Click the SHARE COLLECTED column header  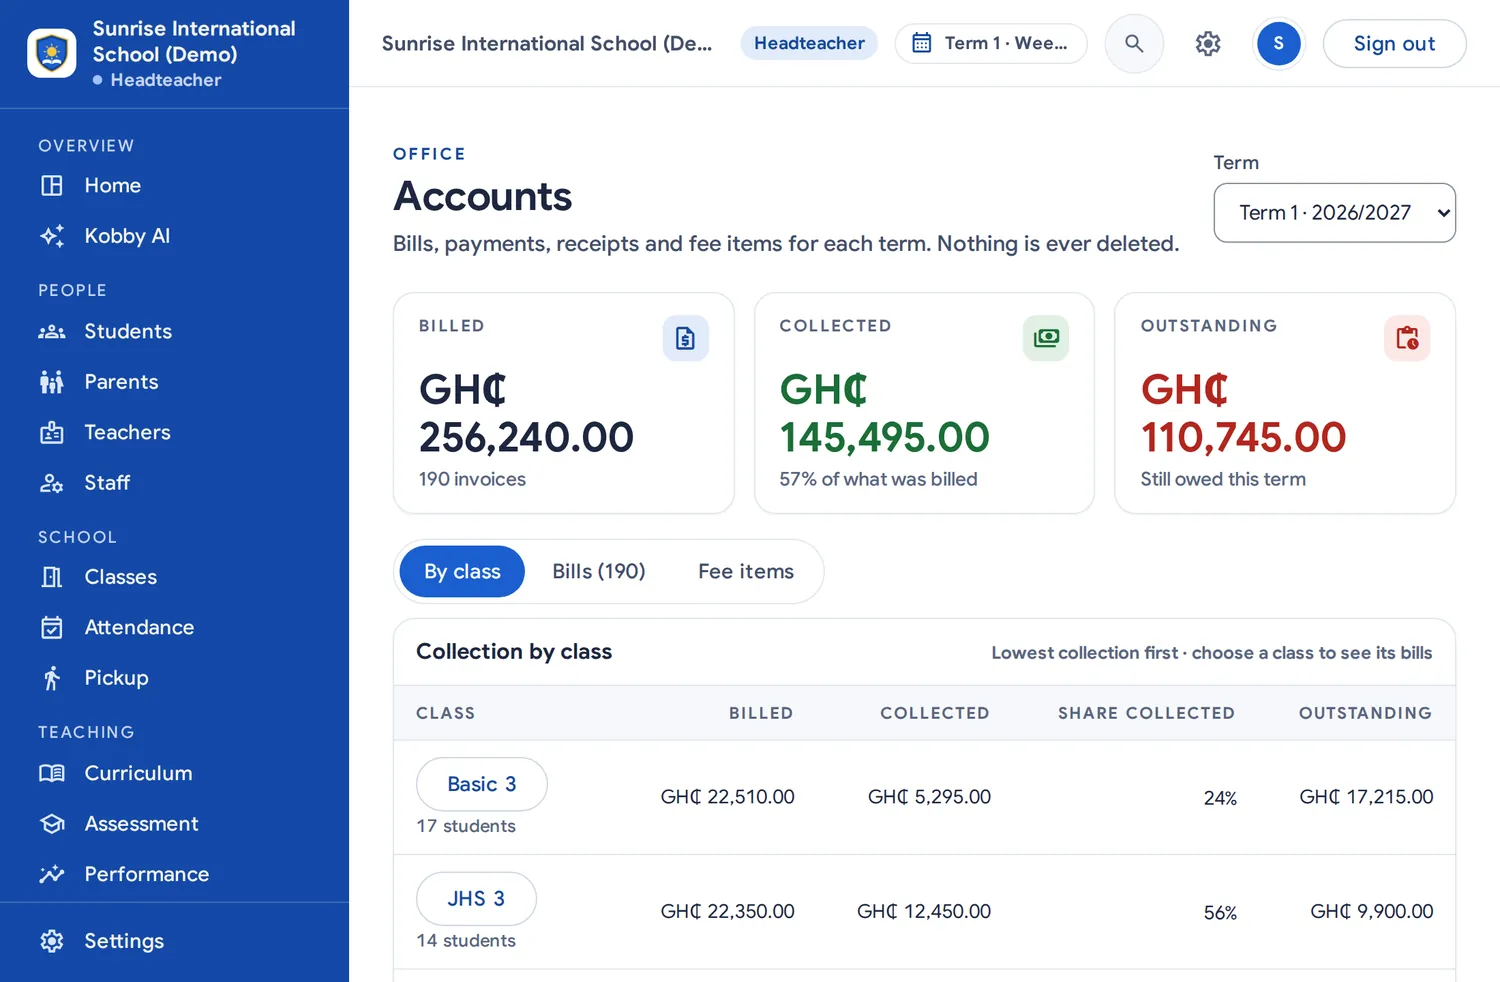(1146, 713)
